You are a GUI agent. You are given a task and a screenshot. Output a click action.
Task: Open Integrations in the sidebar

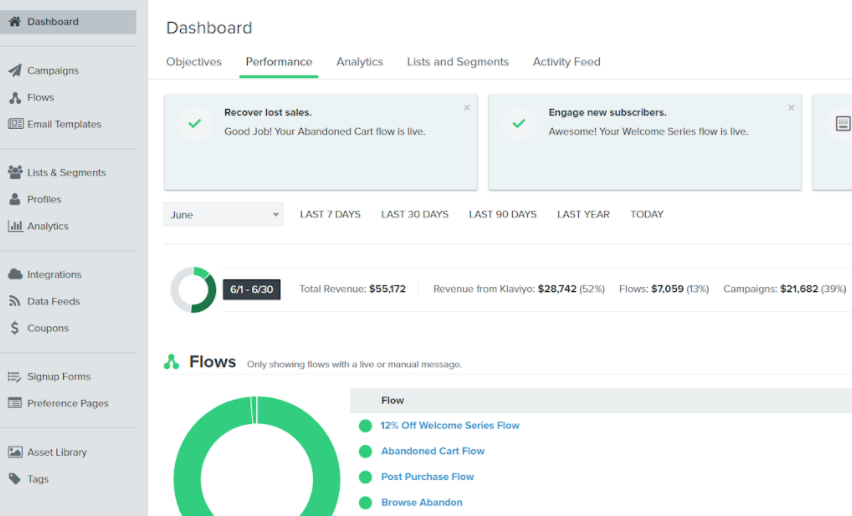[x=54, y=275]
